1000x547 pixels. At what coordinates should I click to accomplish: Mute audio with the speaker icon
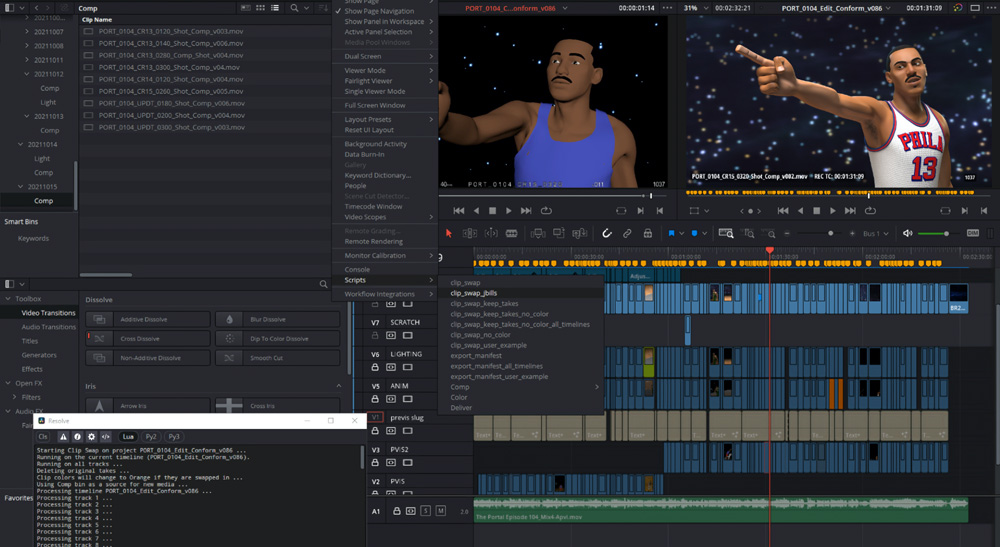[x=908, y=233]
